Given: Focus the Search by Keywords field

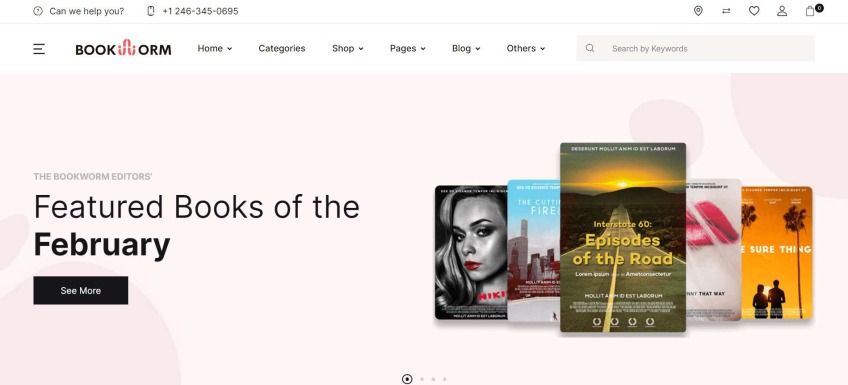Looking at the screenshot, I should pos(695,48).
